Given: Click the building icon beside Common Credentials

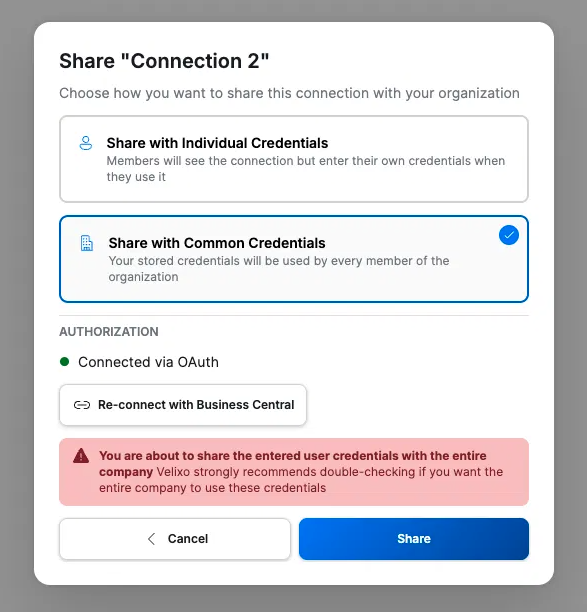Looking at the screenshot, I should [87, 243].
